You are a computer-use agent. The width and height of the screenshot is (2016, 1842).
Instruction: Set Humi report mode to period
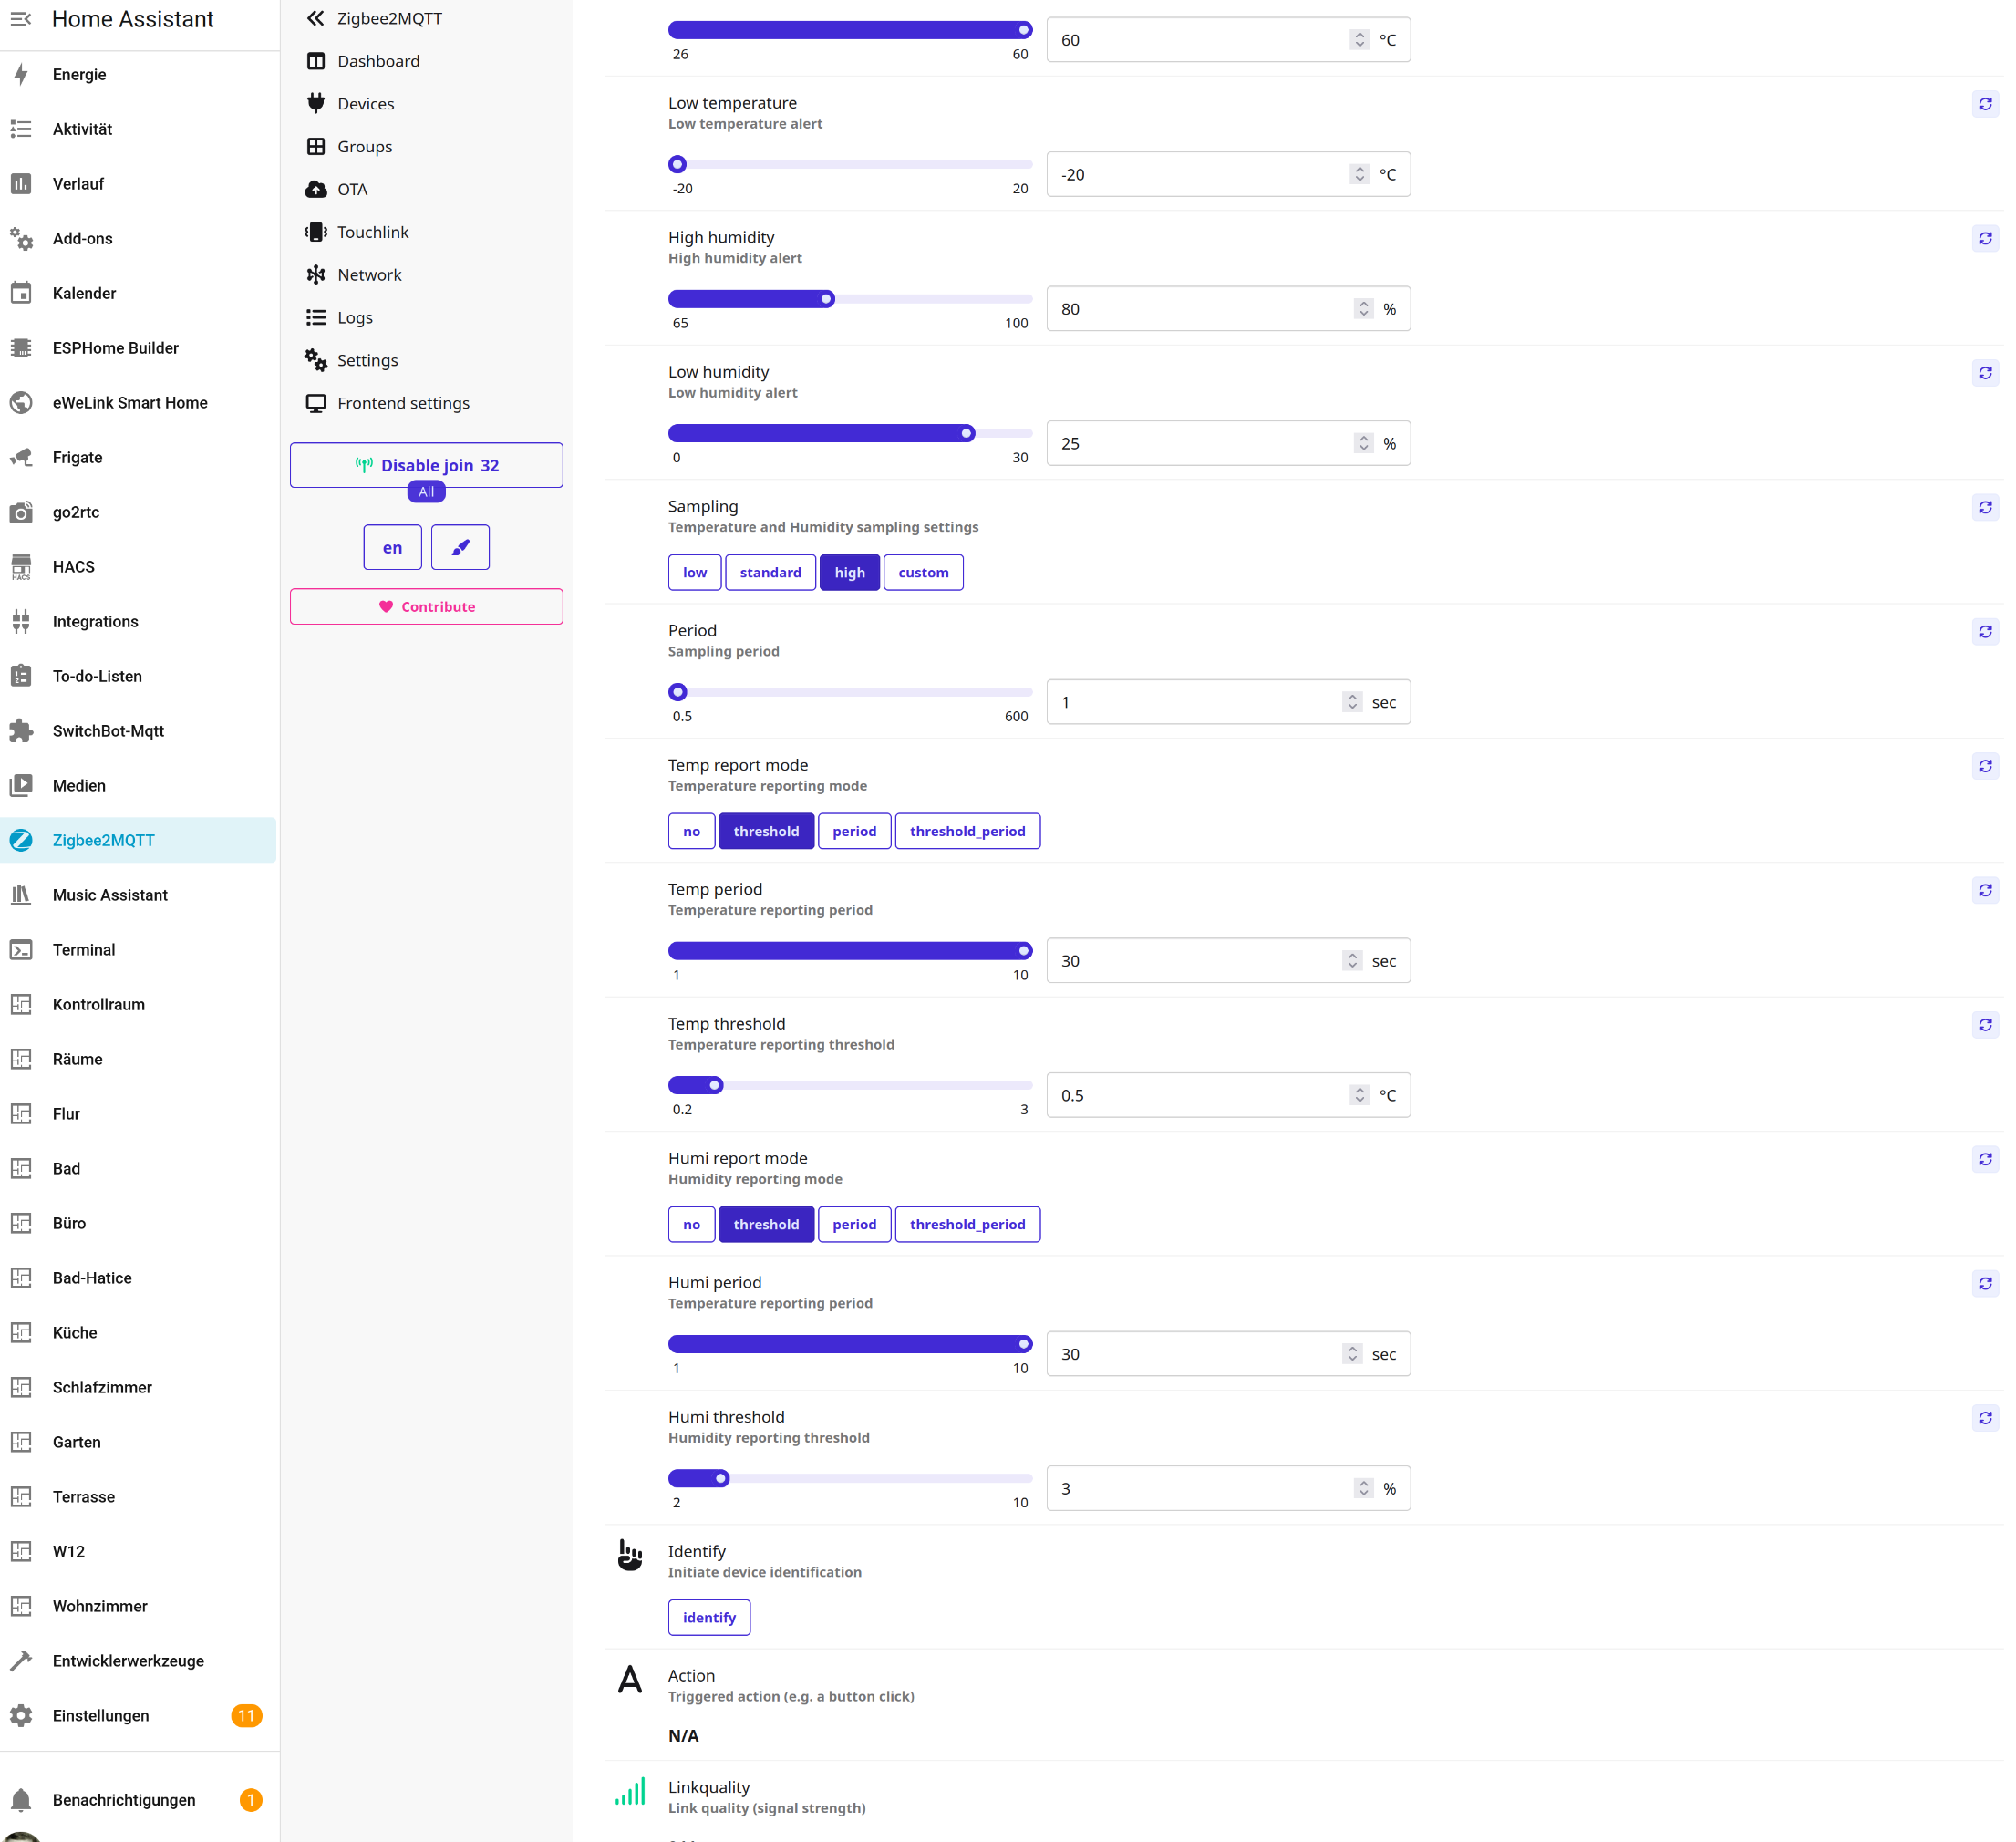[853, 1224]
